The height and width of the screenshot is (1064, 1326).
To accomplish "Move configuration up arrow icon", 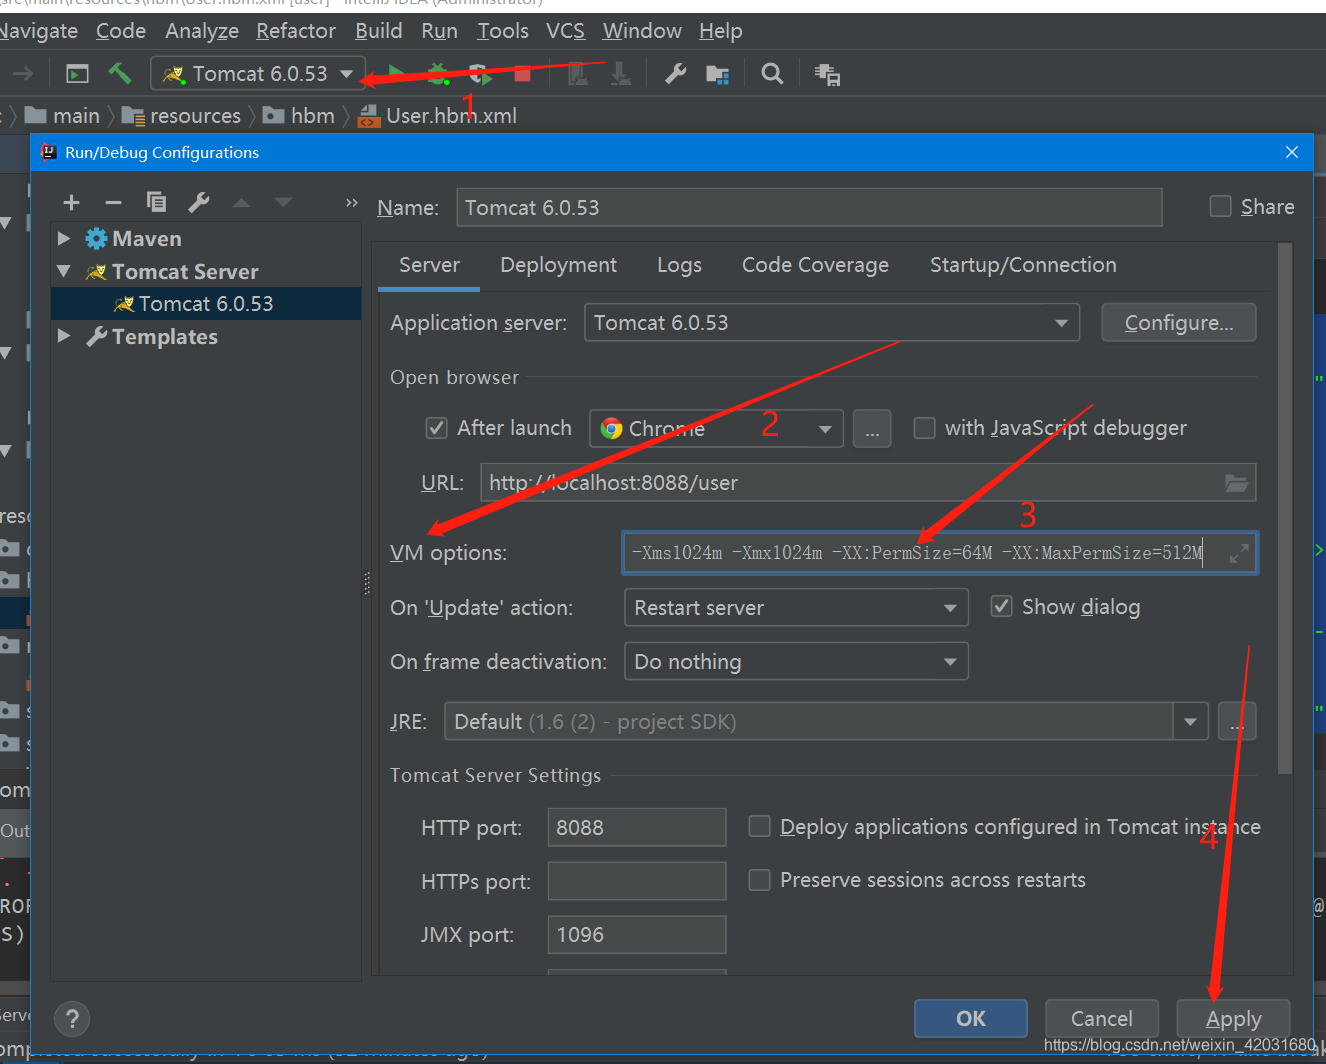I will [241, 203].
